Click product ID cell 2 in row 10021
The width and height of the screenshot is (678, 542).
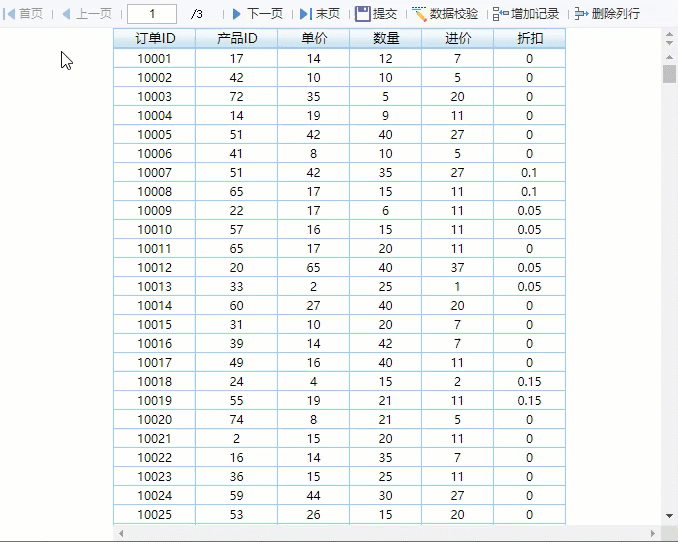(x=237, y=439)
